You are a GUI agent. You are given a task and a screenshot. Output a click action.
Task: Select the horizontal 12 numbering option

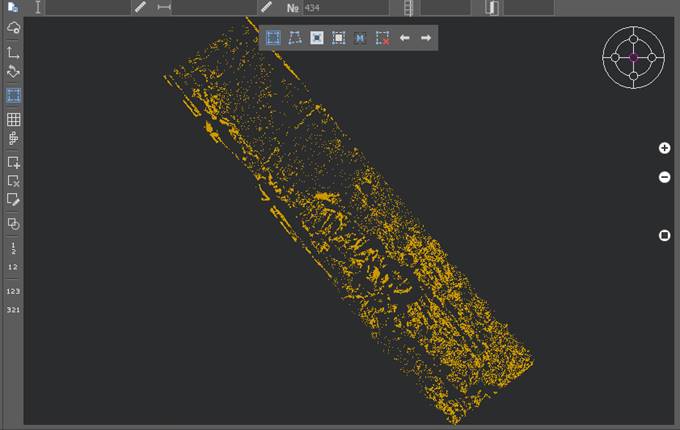pos(13,267)
